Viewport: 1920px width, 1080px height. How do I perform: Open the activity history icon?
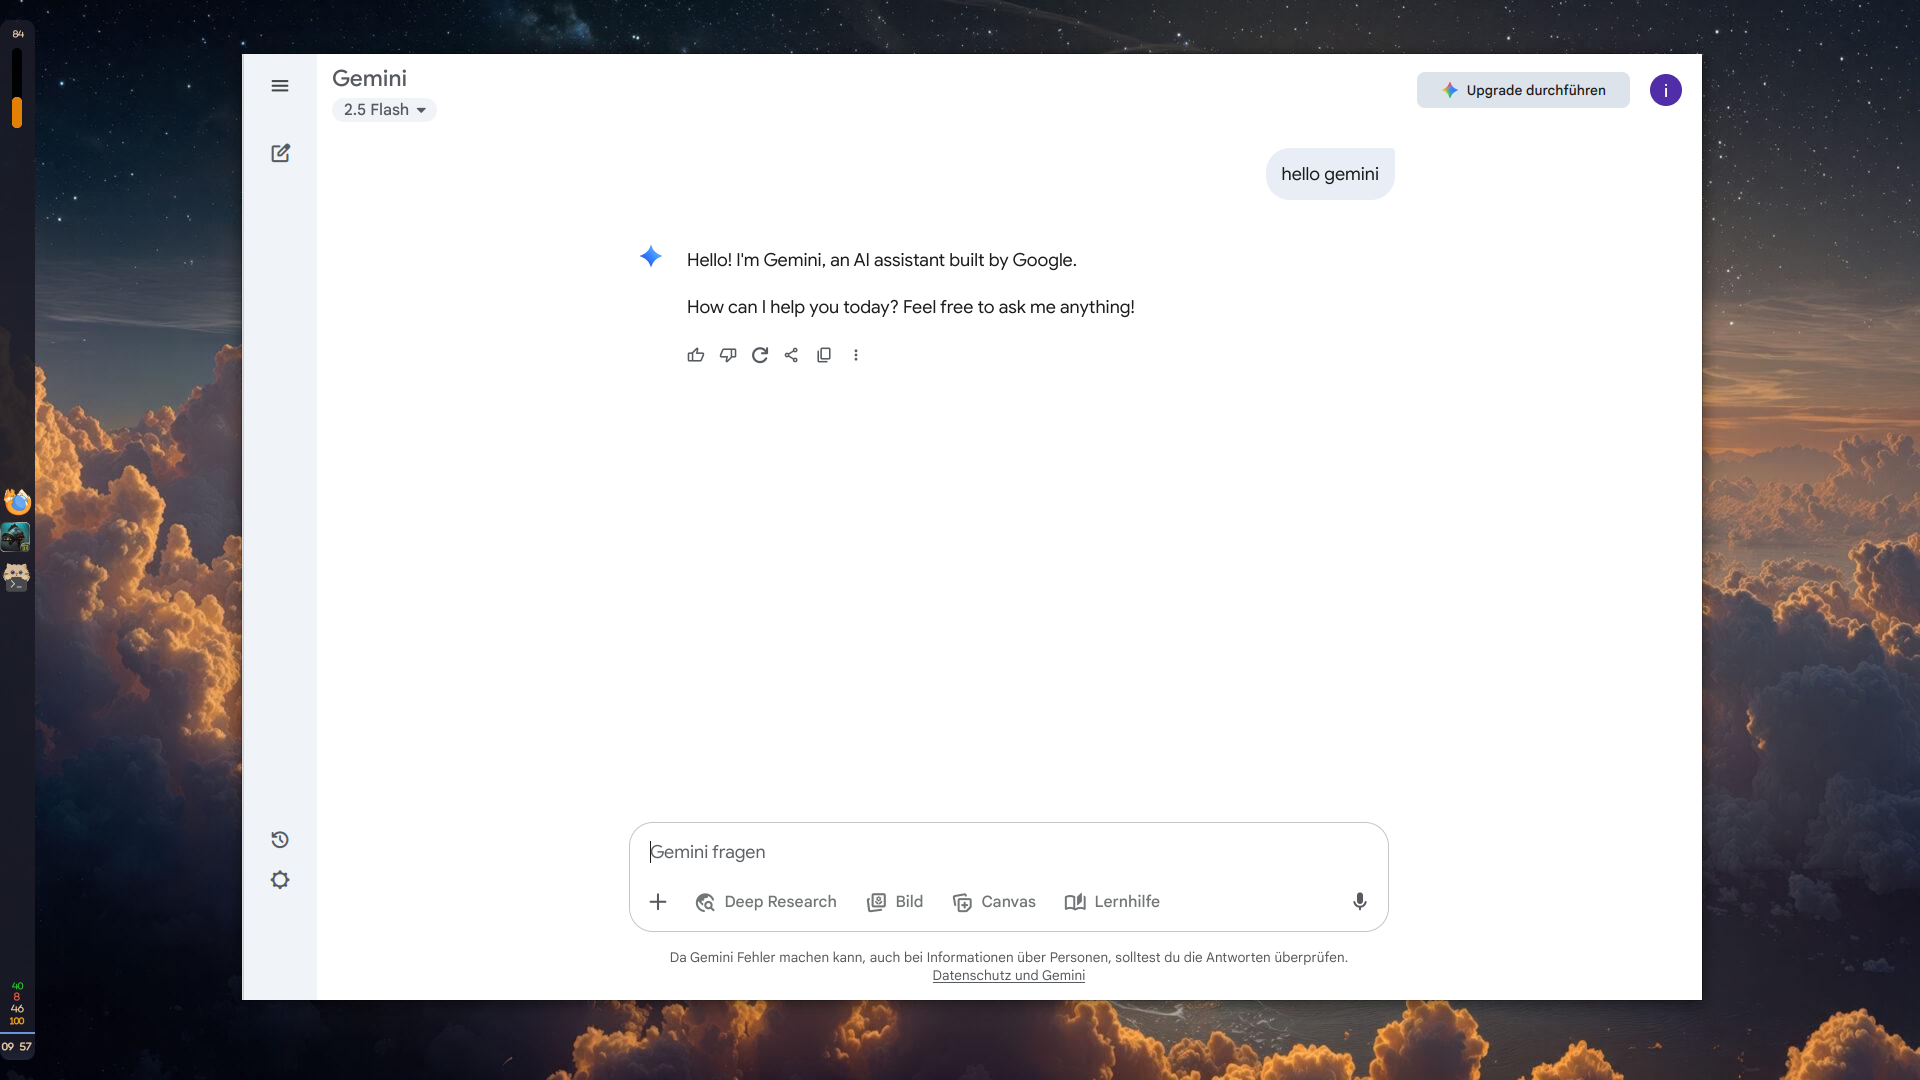point(280,840)
